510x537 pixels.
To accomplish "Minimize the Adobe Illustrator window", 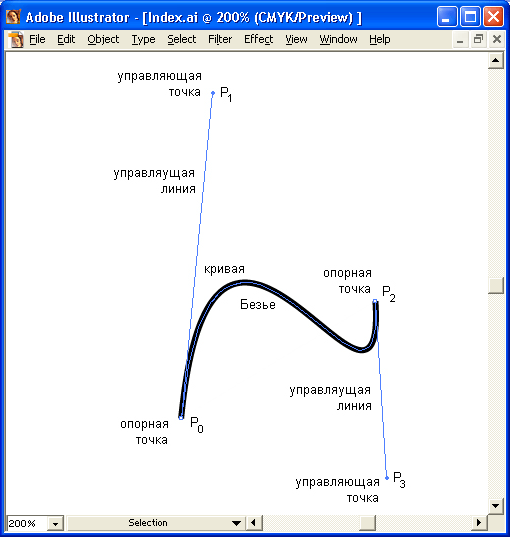I will point(447,16).
